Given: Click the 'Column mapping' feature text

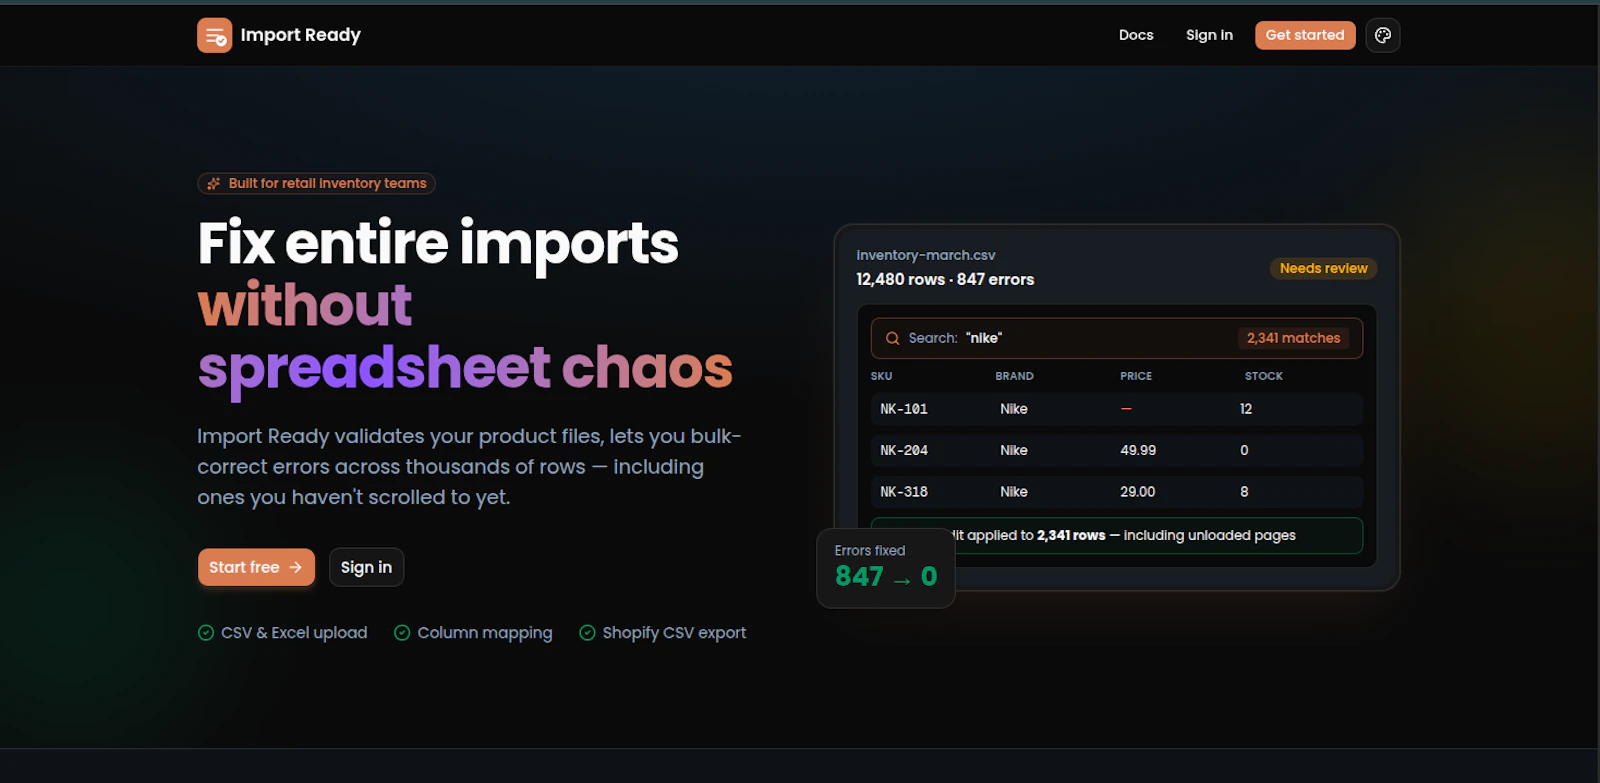Looking at the screenshot, I should pos(485,633).
